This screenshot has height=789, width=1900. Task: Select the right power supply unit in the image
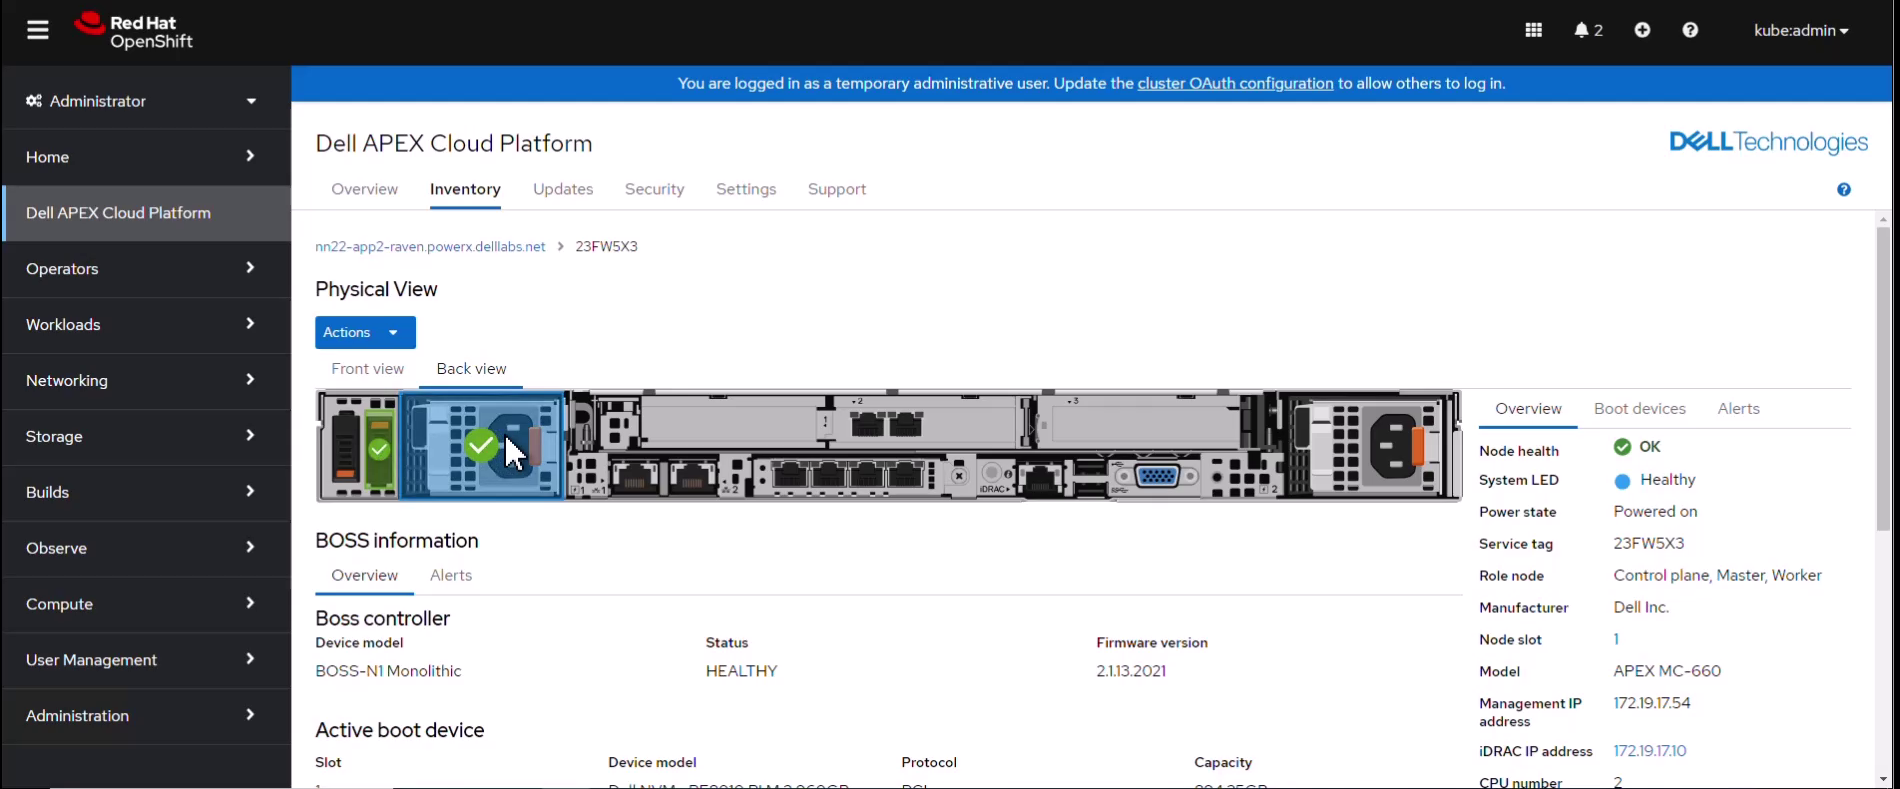pos(1373,445)
